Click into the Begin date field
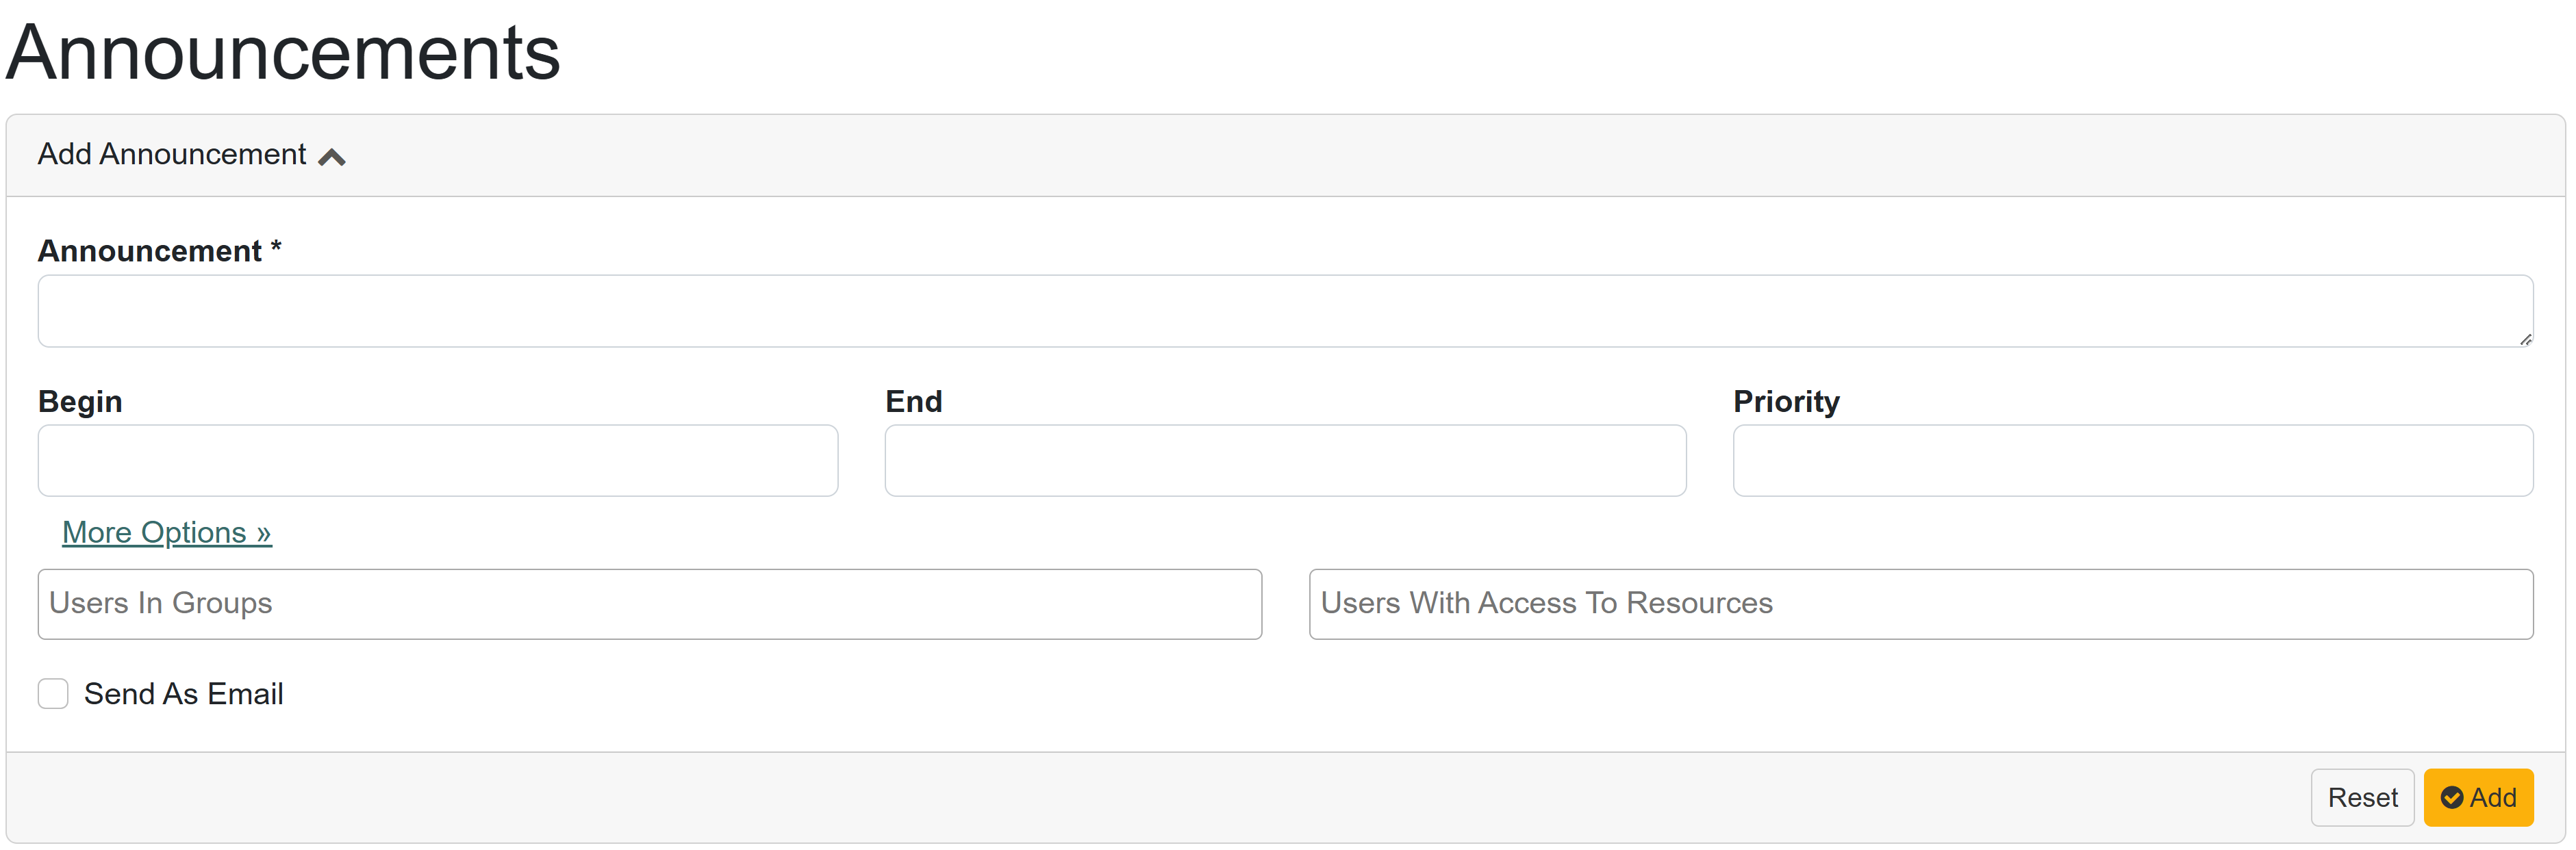The width and height of the screenshot is (2576, 850). click(437, 460)
